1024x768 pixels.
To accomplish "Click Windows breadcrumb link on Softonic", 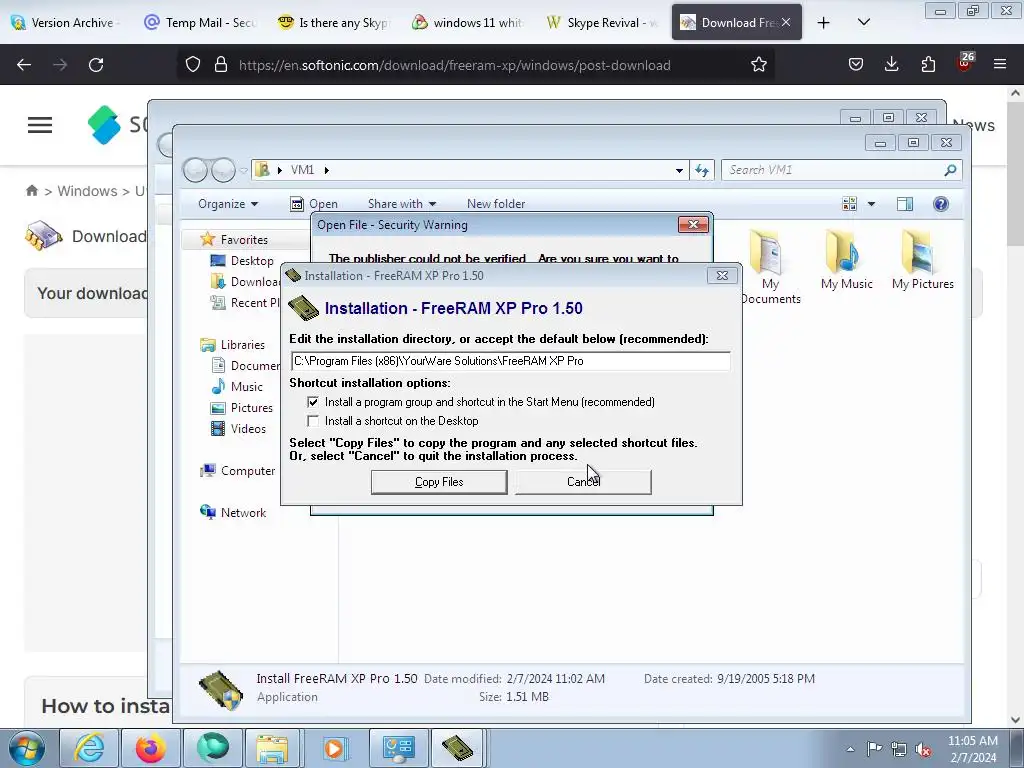I will pos(88,191).
